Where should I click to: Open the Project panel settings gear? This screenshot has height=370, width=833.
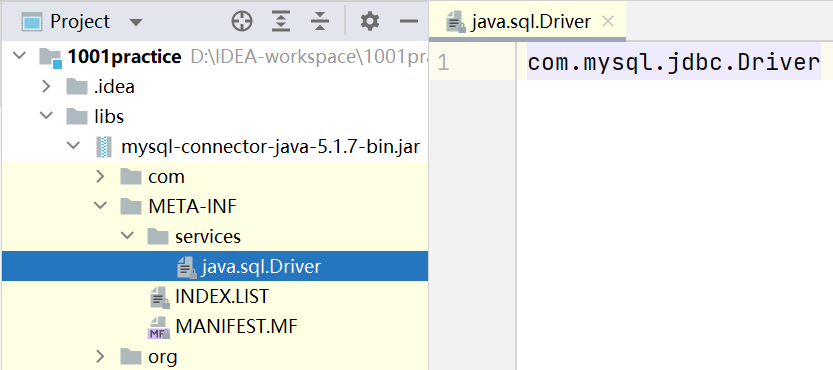(x=370, y=21)
